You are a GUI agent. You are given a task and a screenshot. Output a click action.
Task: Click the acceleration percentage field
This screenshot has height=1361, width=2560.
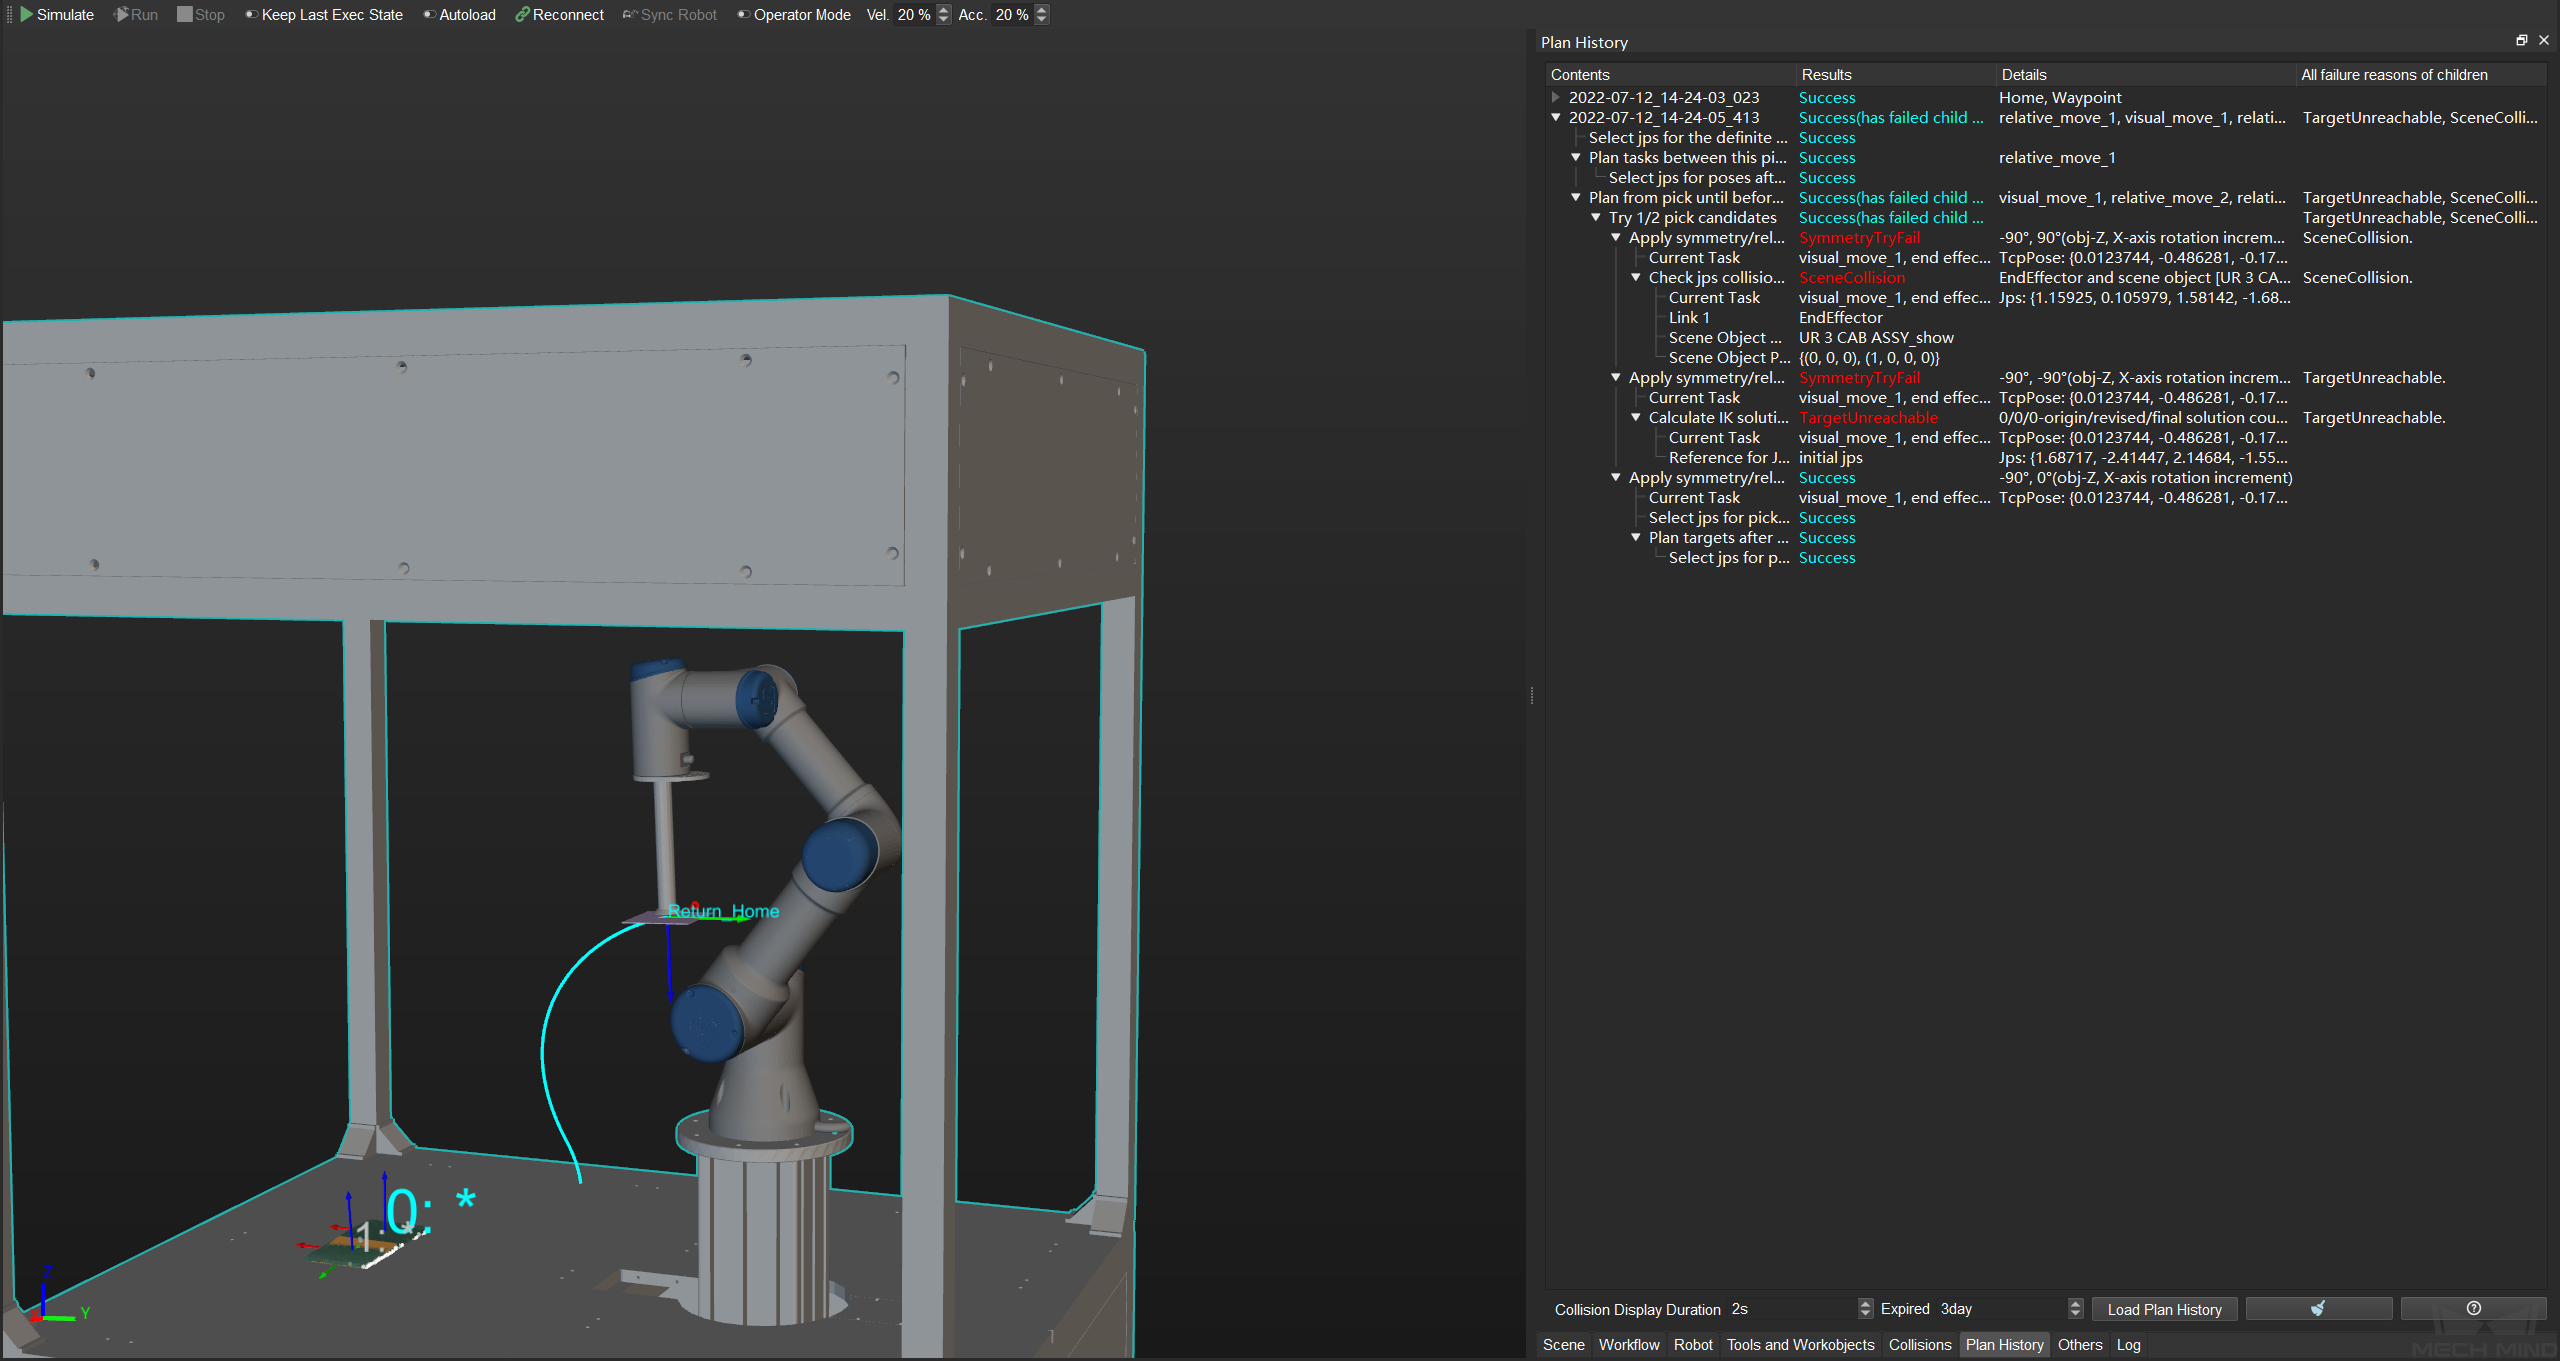(1012, 15)
